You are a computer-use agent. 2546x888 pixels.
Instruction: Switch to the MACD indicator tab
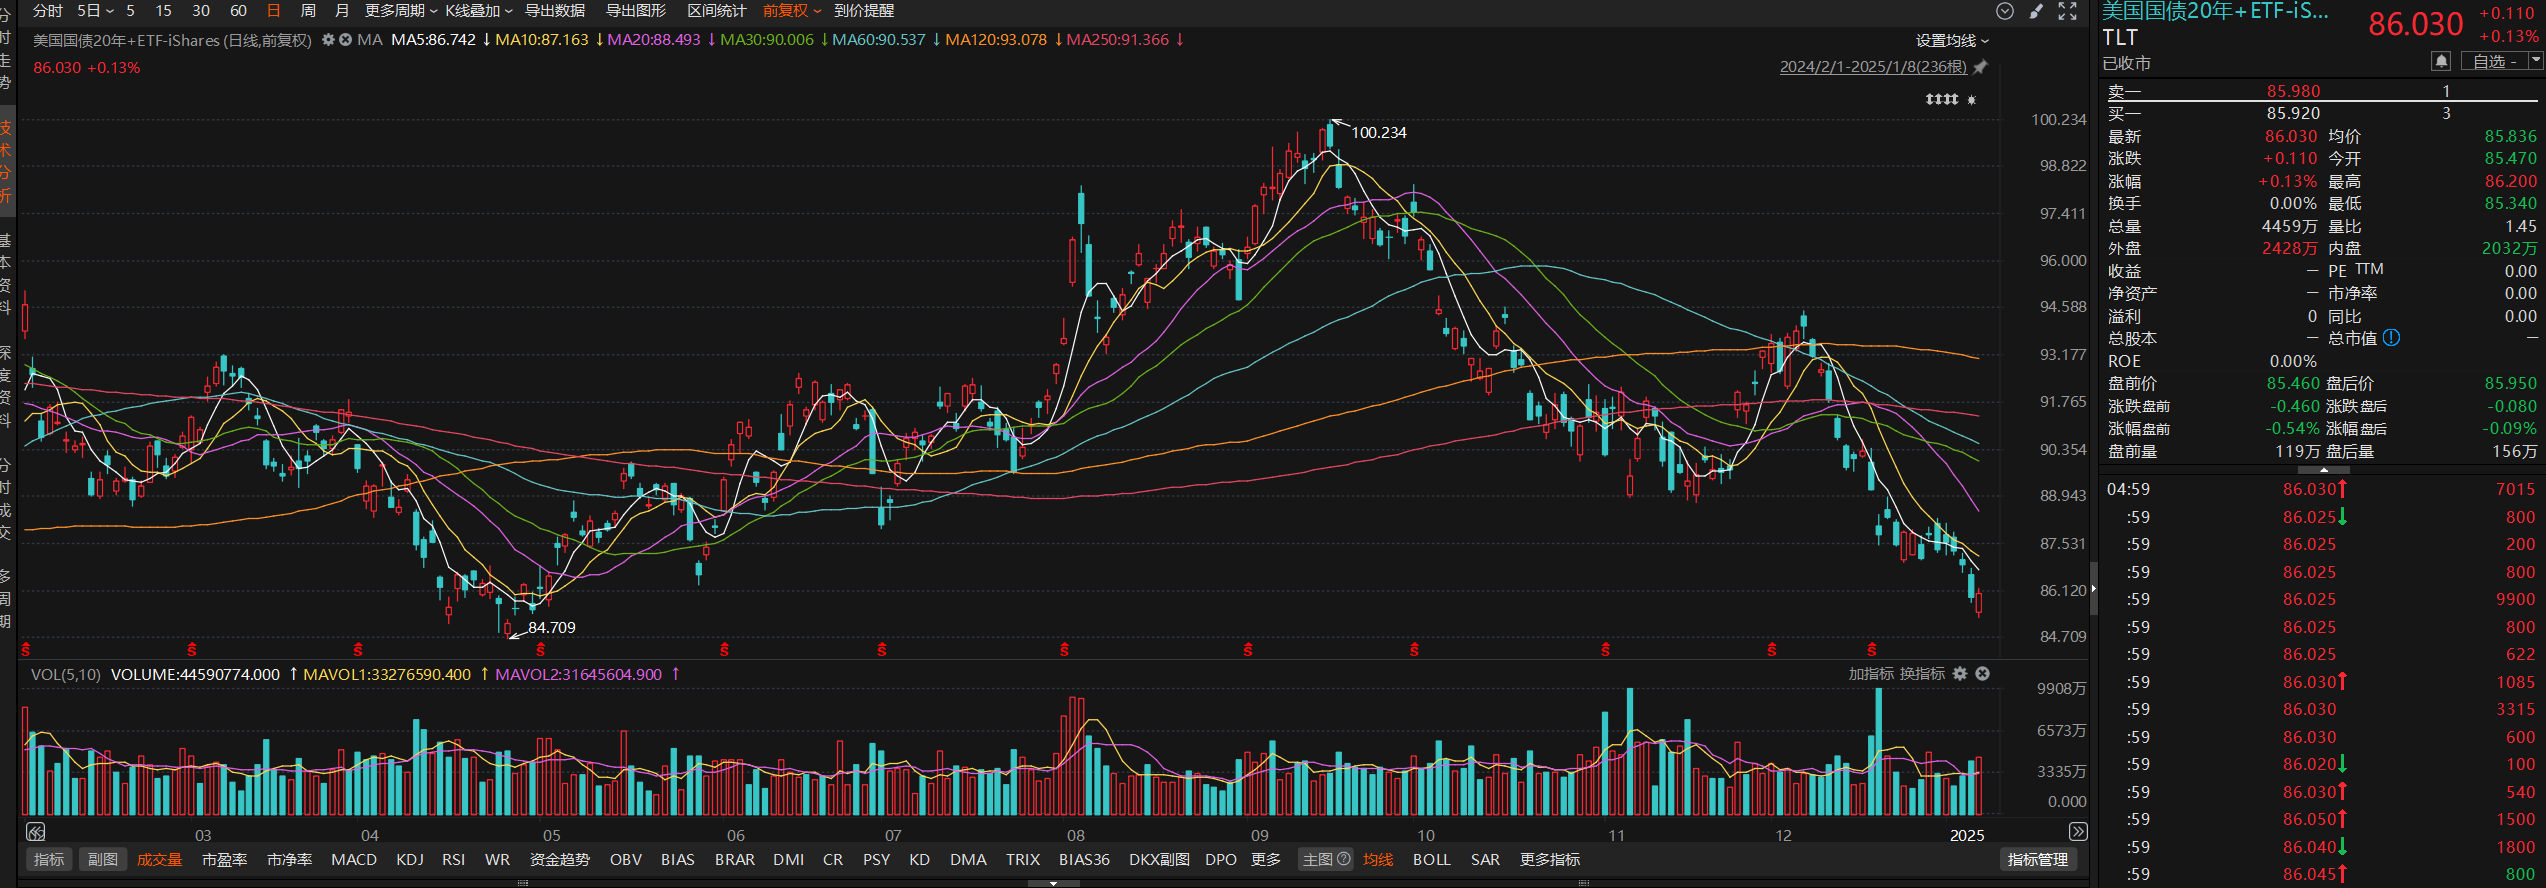click(x=354, y=860)
